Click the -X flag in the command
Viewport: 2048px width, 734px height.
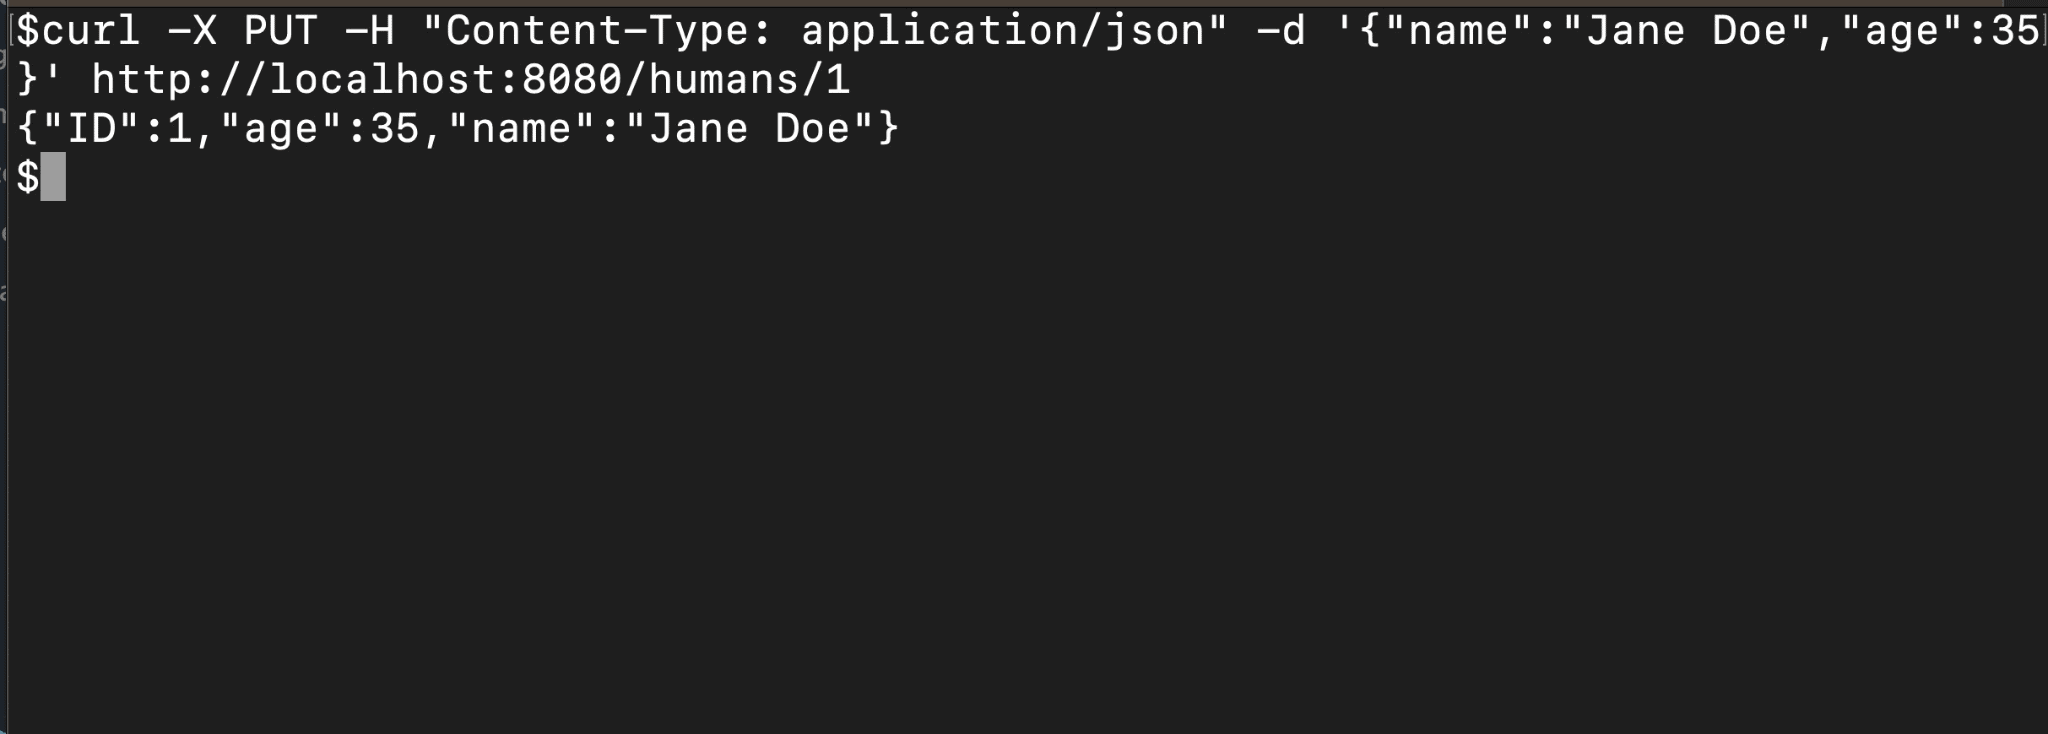coord(193,31)
